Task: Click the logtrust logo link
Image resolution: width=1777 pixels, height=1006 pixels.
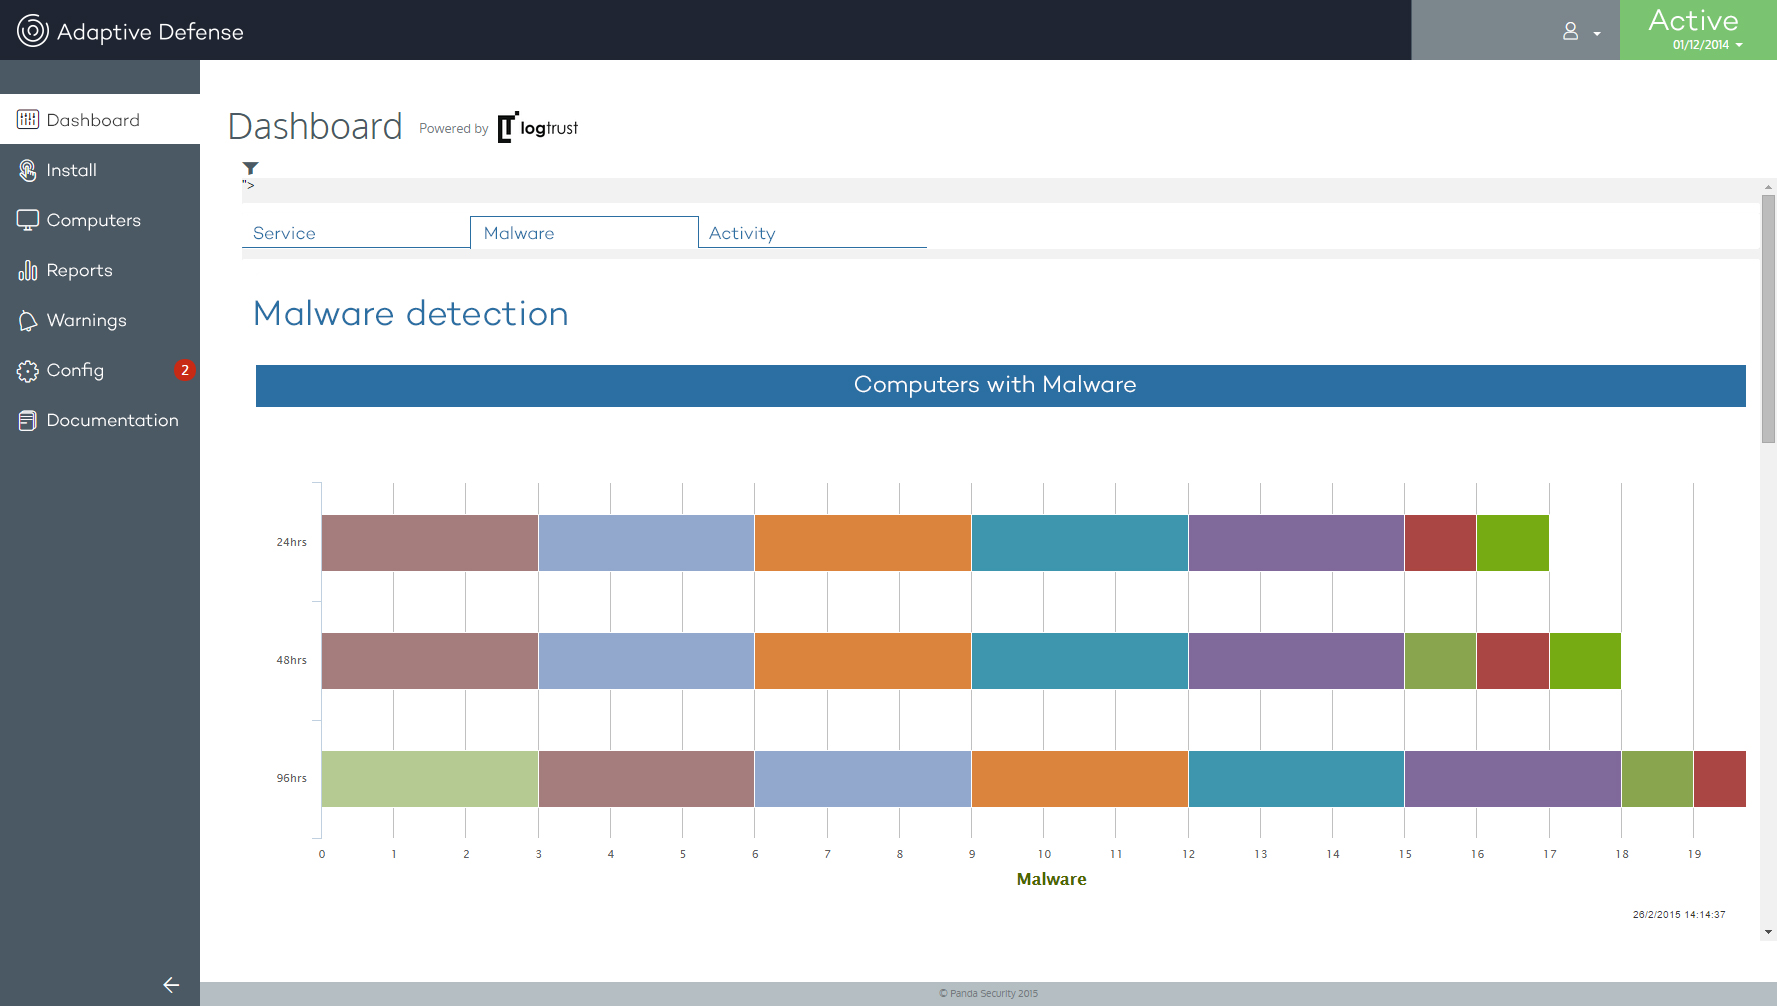Action: (538, 128)
